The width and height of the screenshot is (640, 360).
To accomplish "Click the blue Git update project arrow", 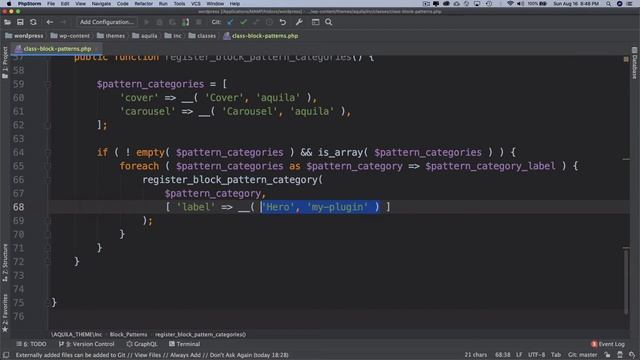I will pyautogui.click(x=230, y=22).
